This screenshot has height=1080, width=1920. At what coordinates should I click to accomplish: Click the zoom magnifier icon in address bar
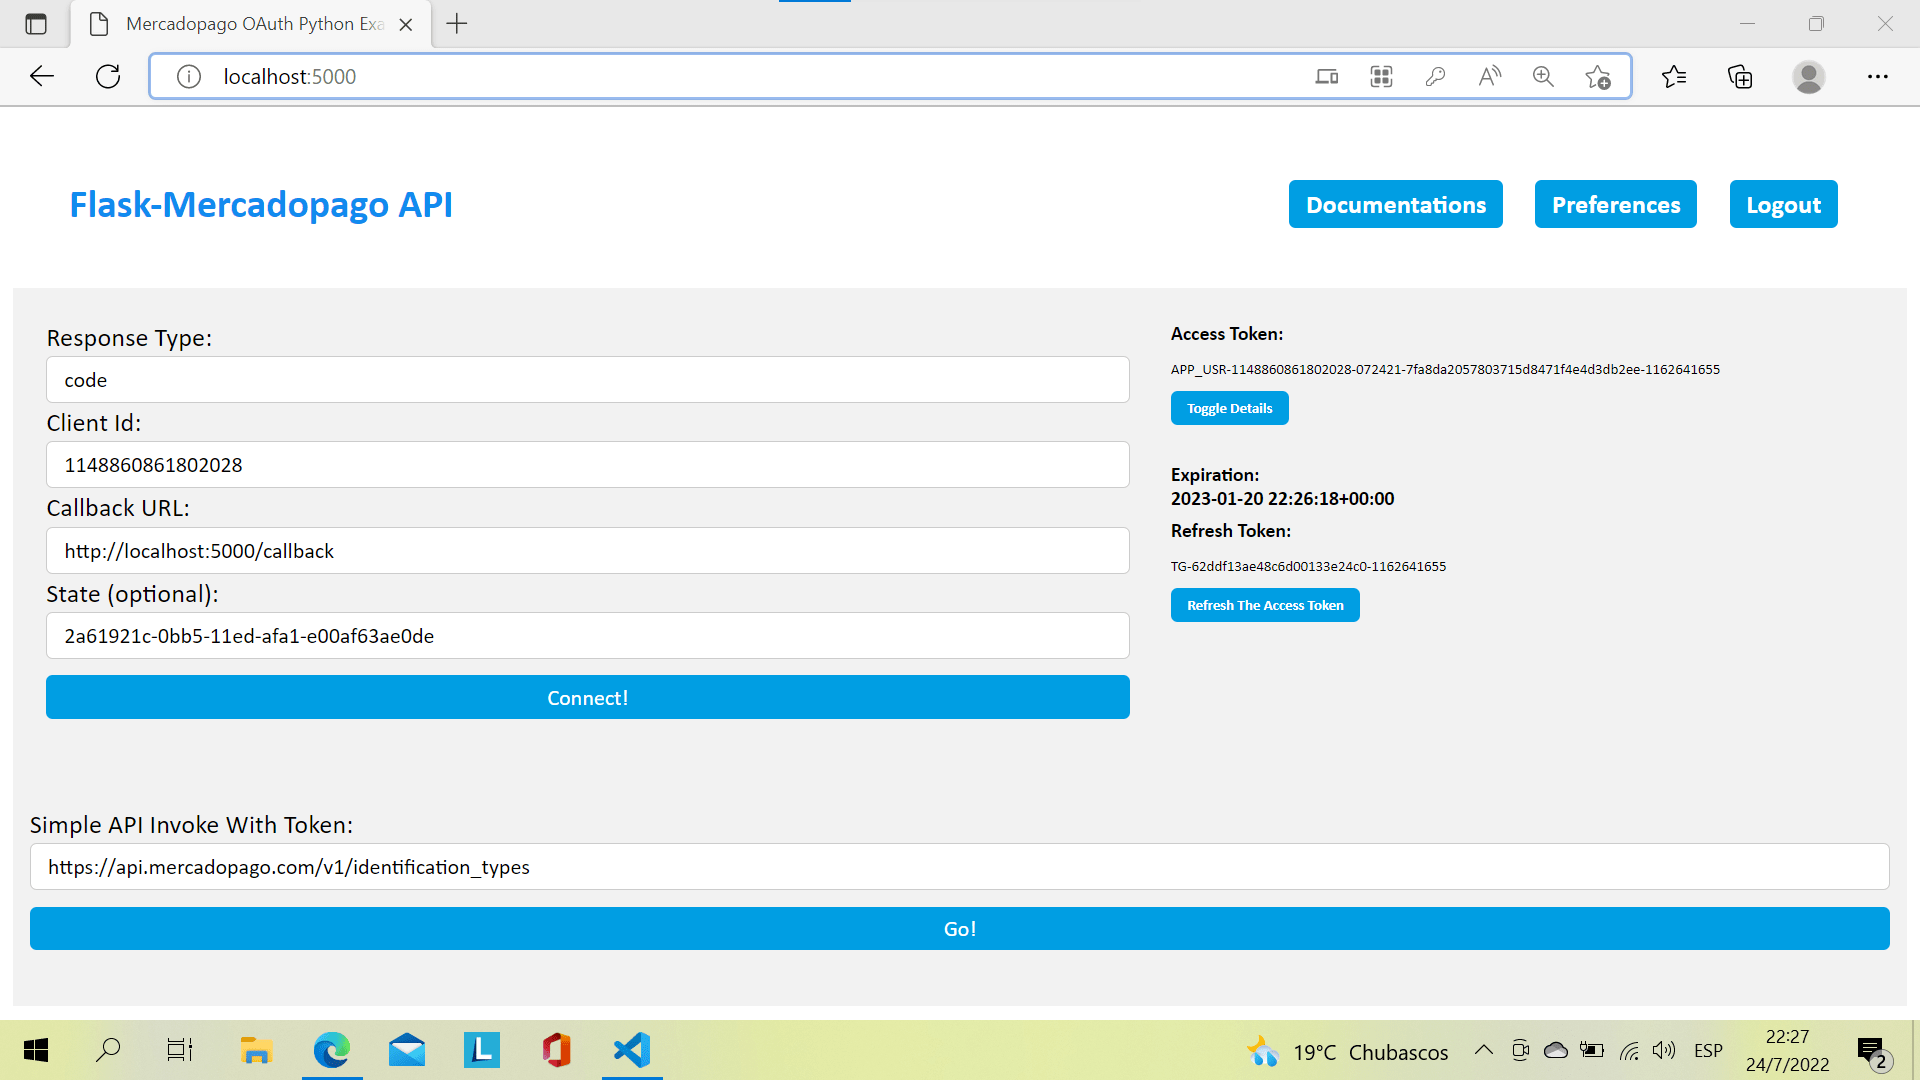pos(1543,76)
